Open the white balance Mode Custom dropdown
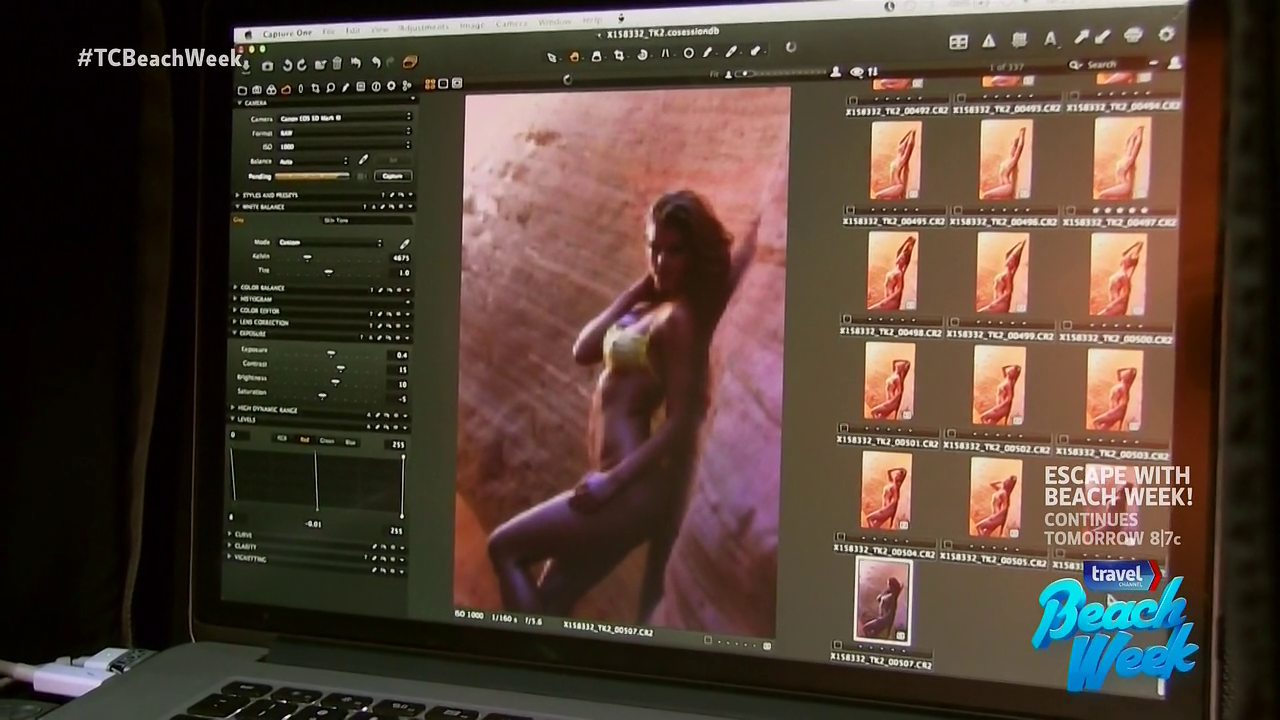Viewport: 1280px width, 720px height. point(330,243)
